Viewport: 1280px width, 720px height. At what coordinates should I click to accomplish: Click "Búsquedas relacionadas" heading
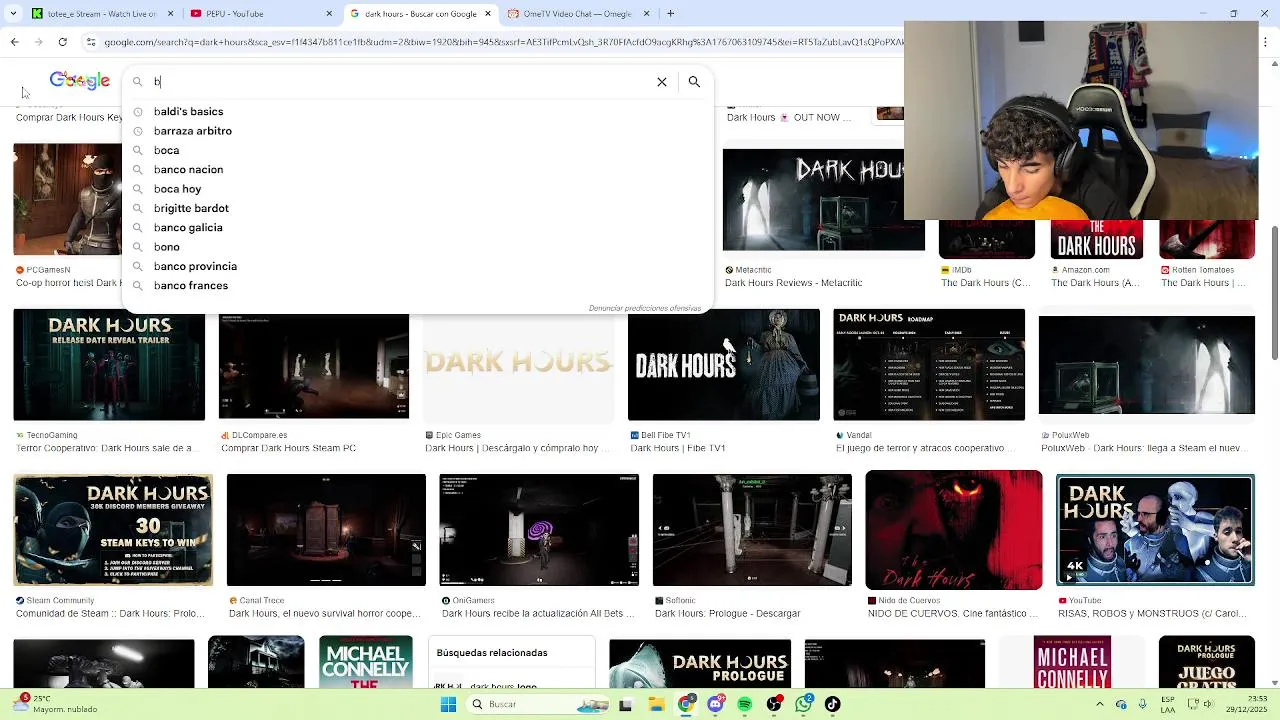492,653
